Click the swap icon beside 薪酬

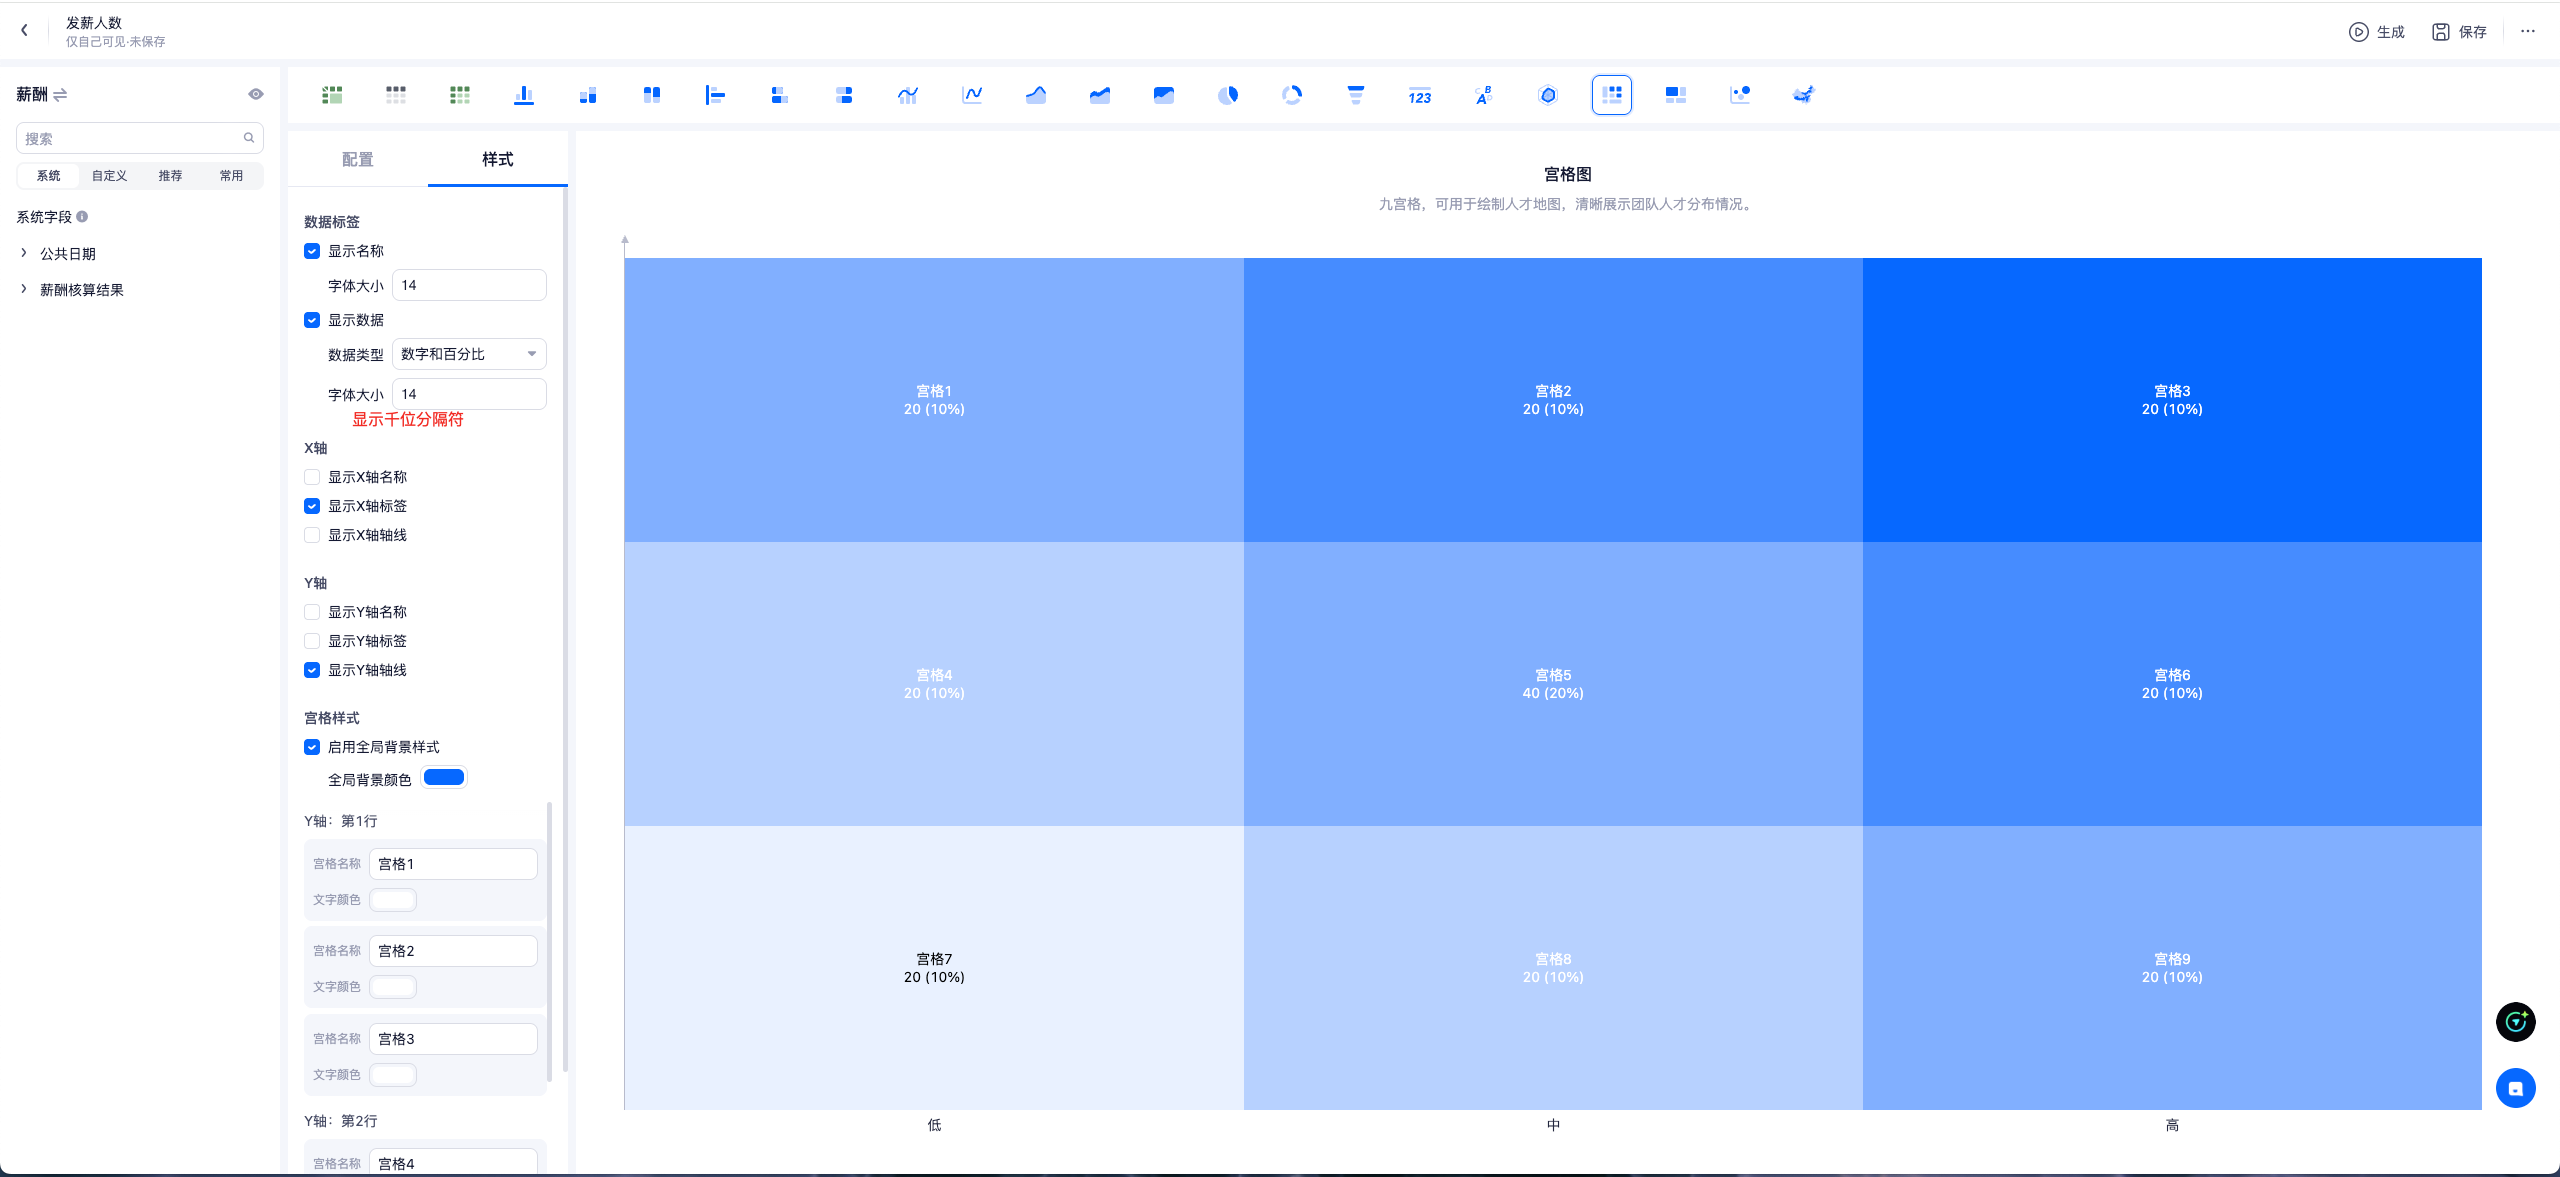[x=60, y=95]
